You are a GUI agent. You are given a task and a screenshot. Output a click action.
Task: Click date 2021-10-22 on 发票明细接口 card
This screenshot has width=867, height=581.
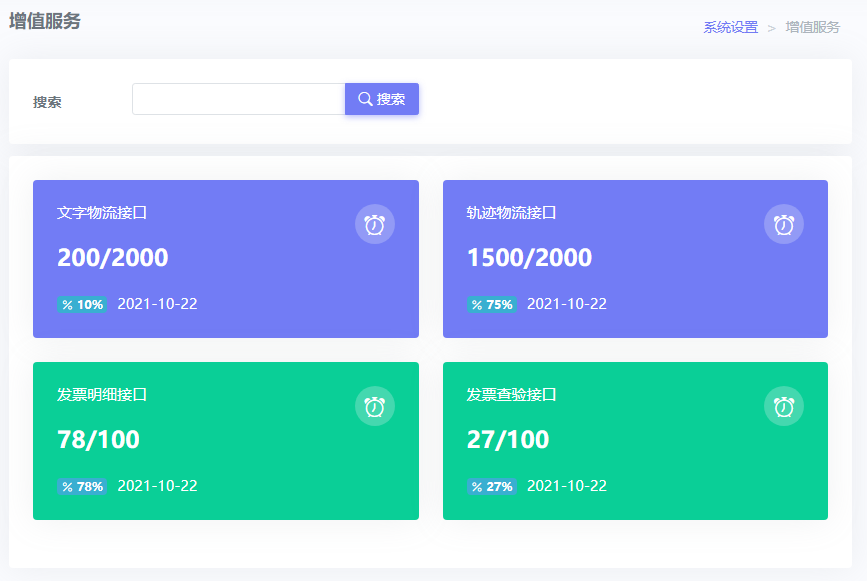pos(158,486)
